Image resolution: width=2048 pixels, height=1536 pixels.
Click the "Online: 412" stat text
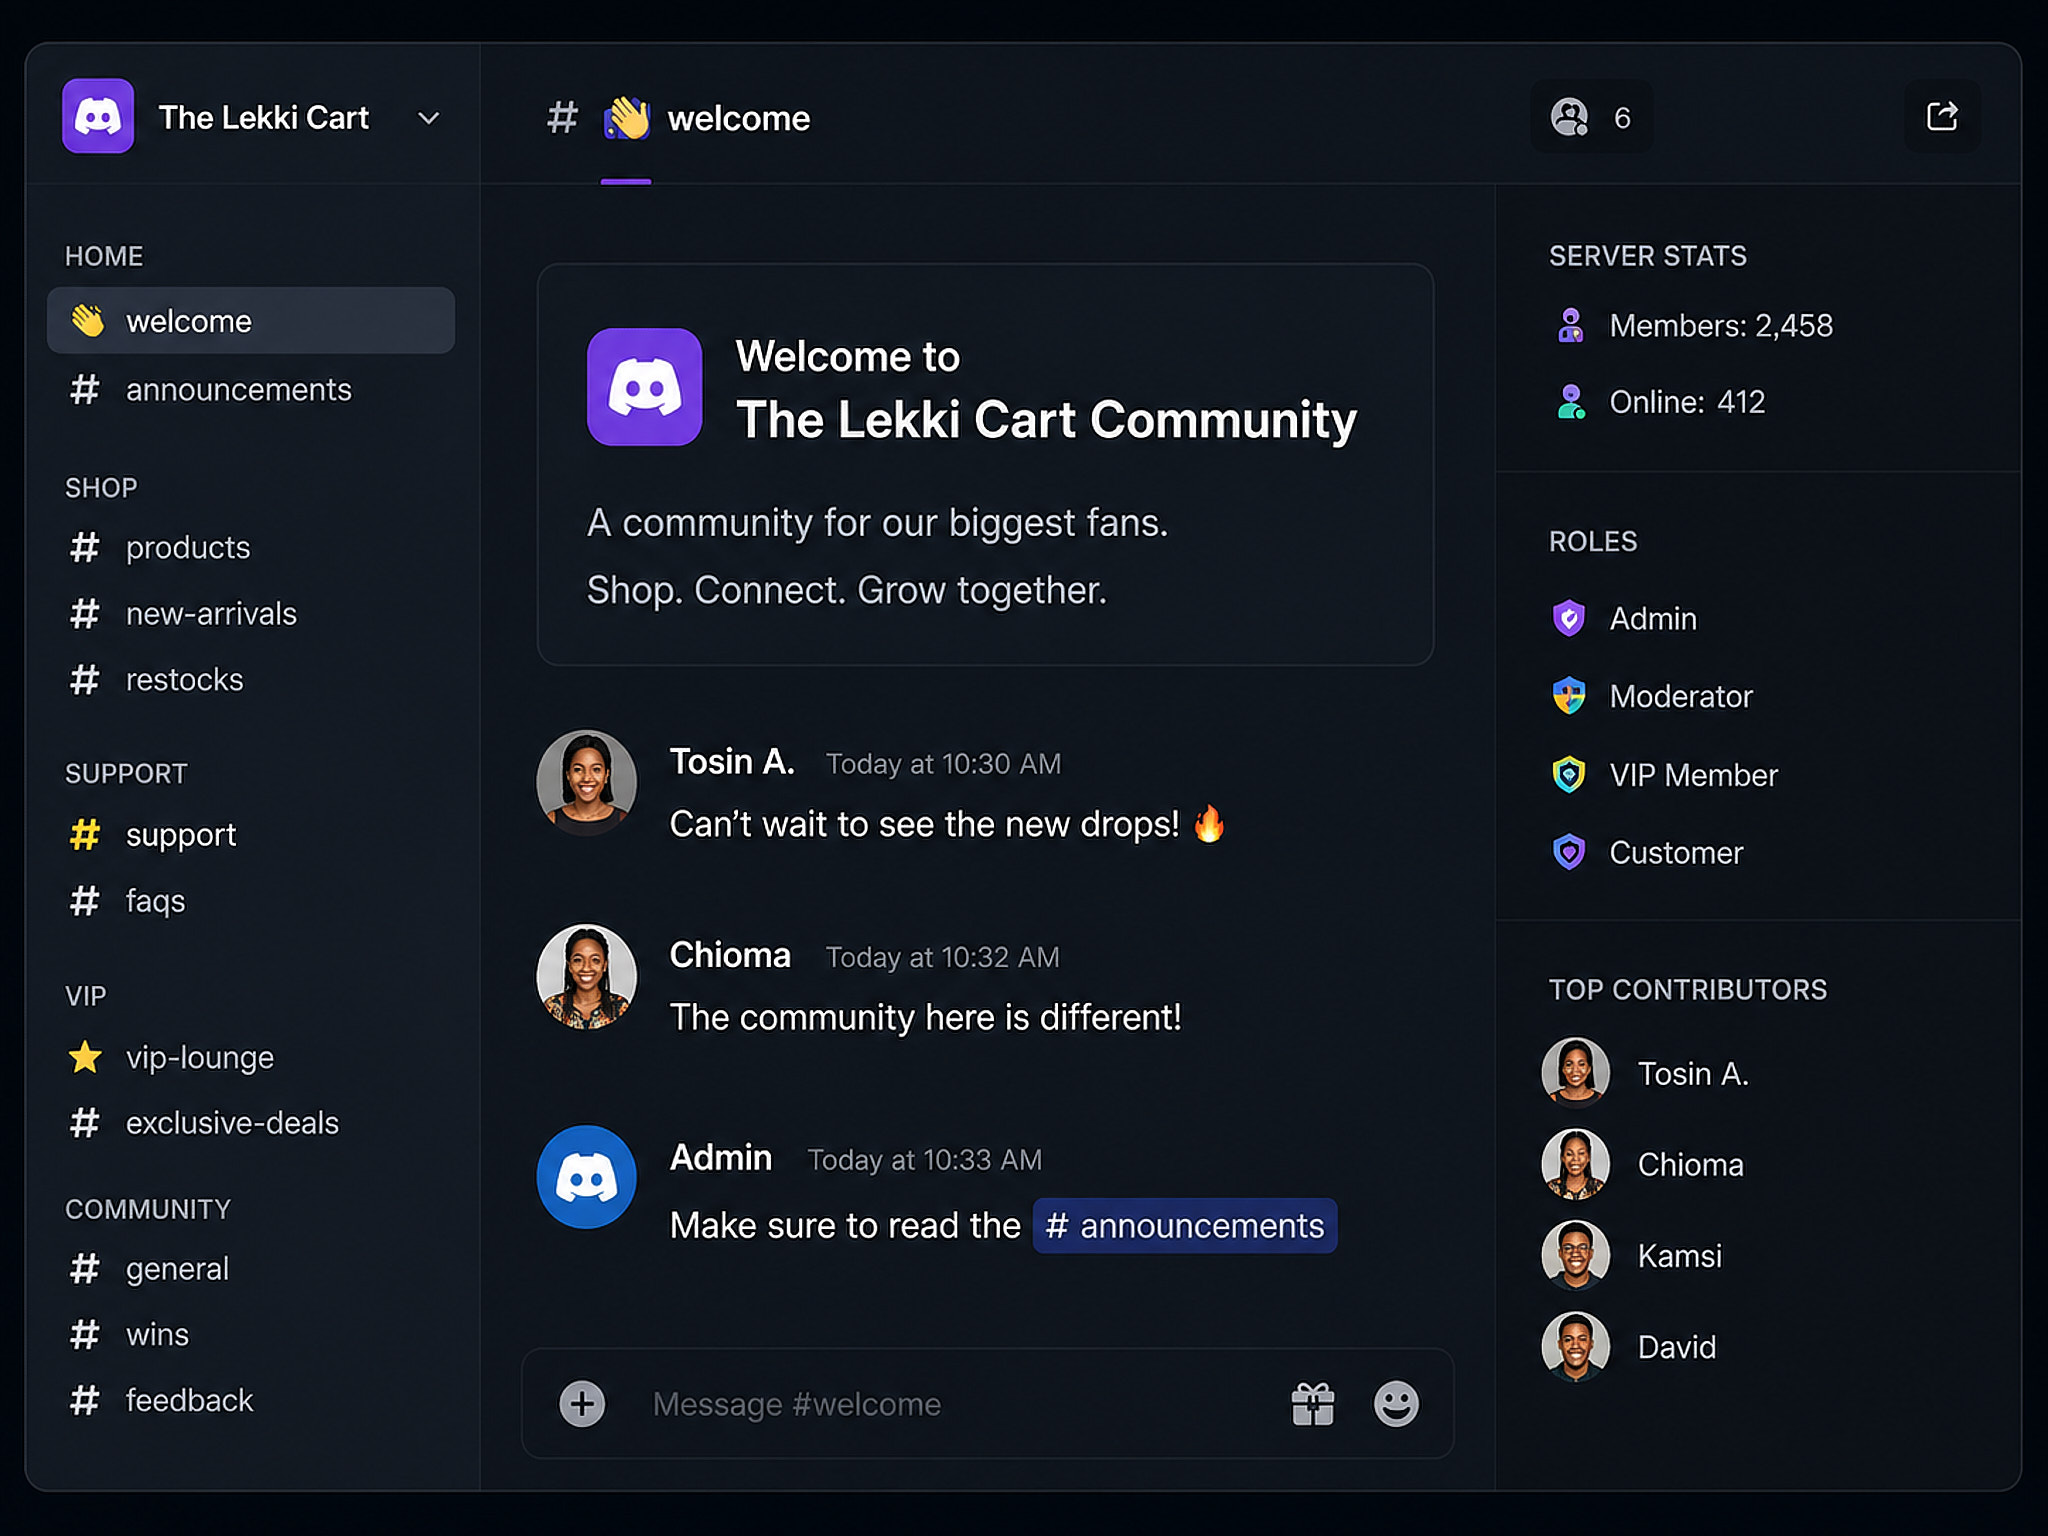pyautogui.click(x=1687, y=402)
